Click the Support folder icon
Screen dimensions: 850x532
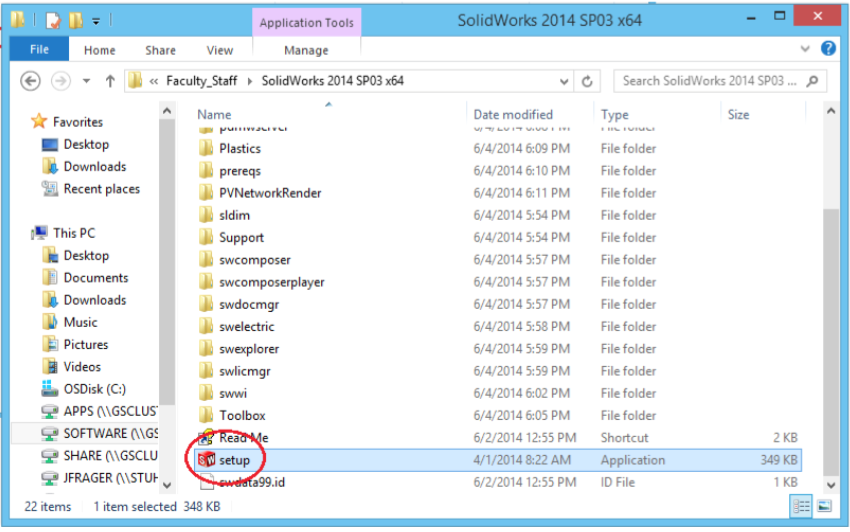(x=205, y=237)
